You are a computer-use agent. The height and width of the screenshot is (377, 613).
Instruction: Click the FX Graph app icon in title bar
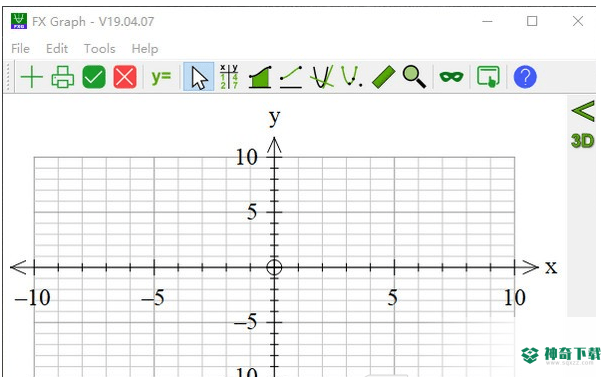click(x=19, y=21)
